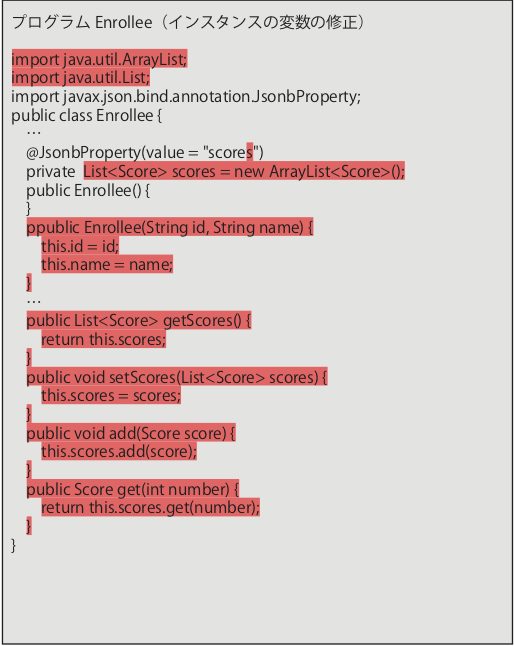Click the getScores() method signature

click(139, 321)
